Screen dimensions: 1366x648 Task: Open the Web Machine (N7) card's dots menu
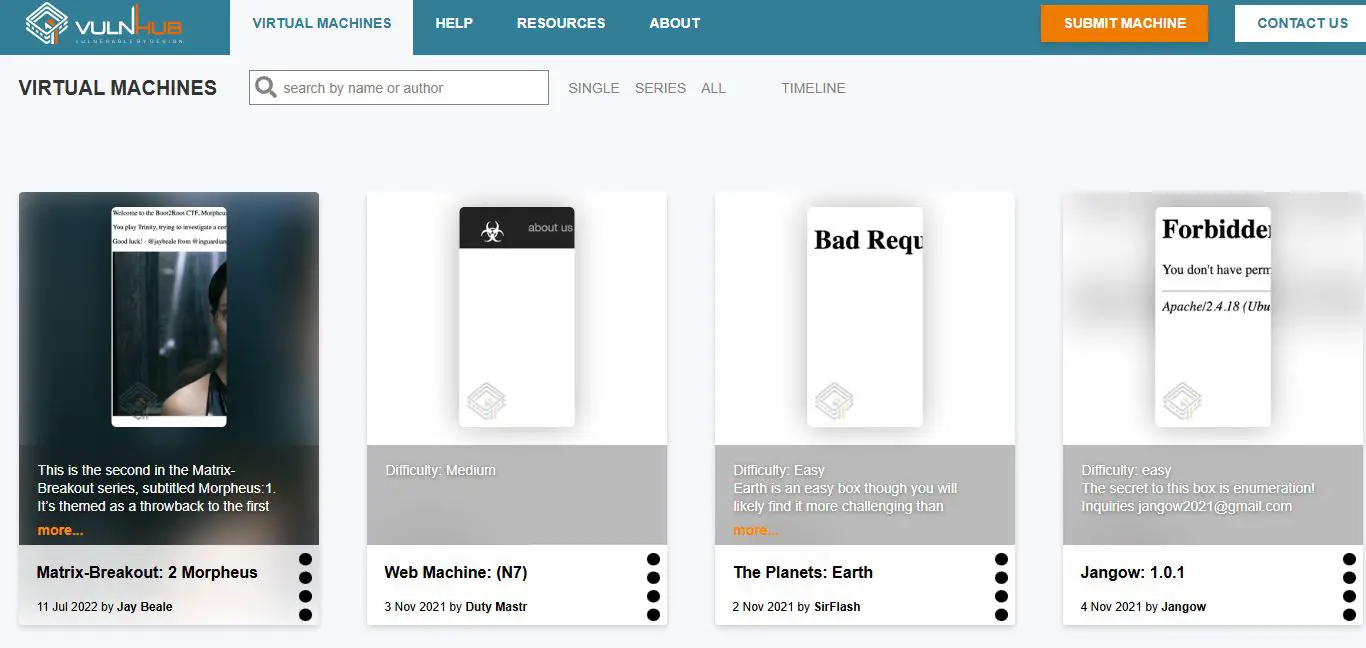[x=653, y=587]
